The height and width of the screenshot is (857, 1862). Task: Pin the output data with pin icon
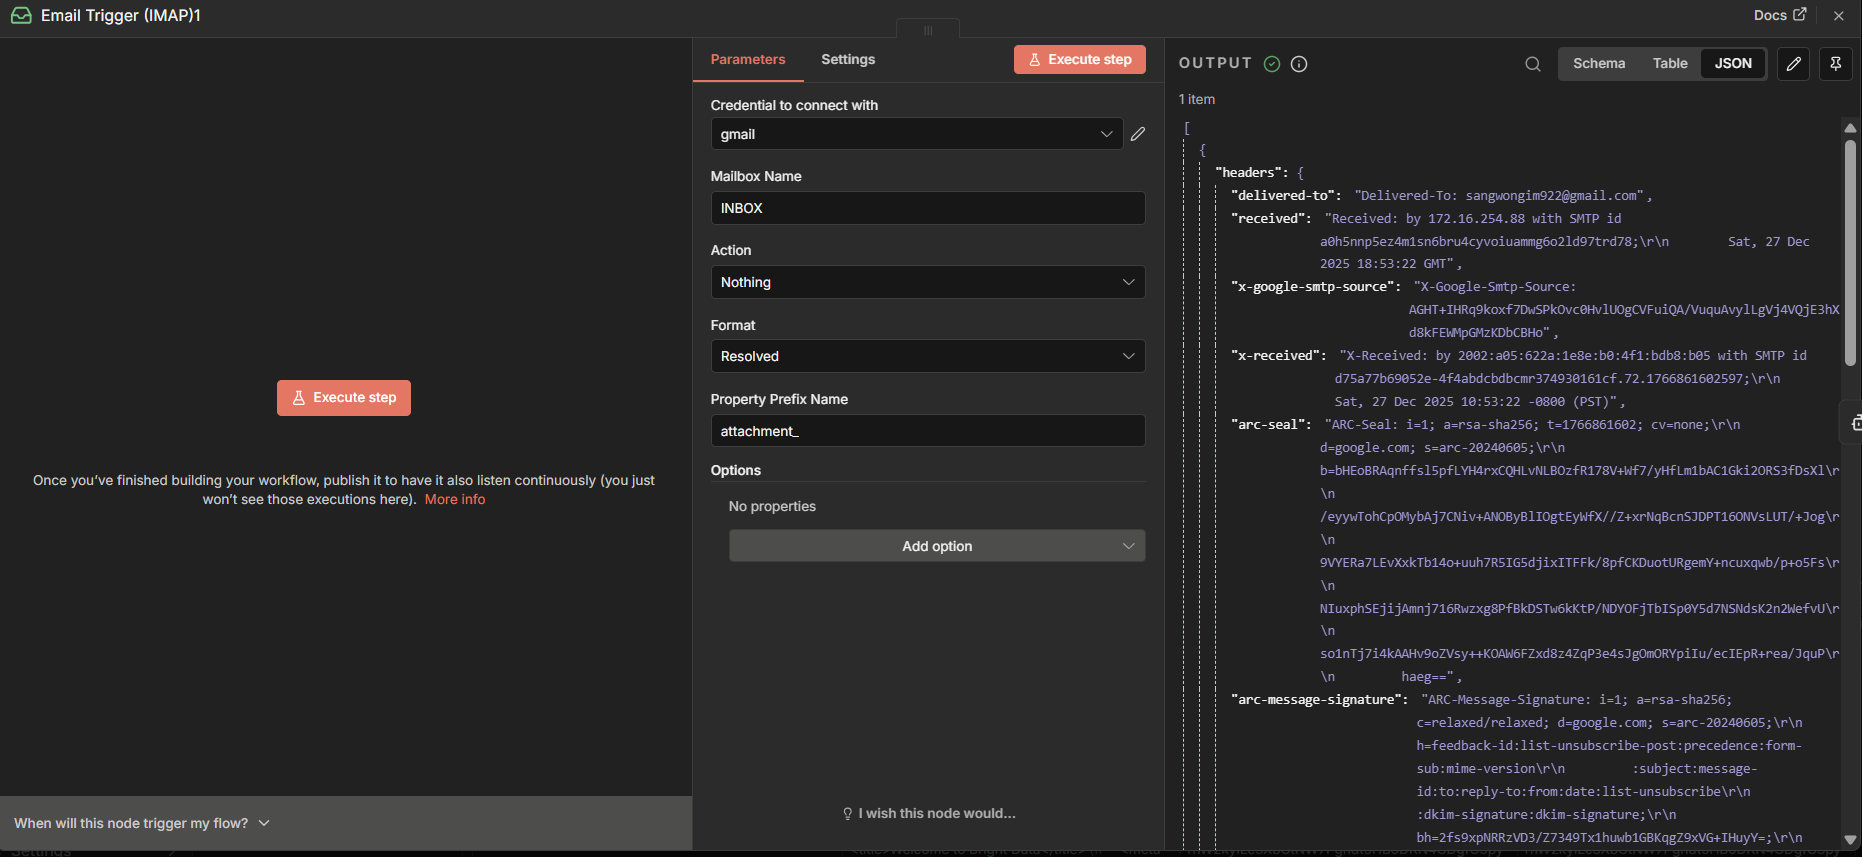tap(1836, 64)
